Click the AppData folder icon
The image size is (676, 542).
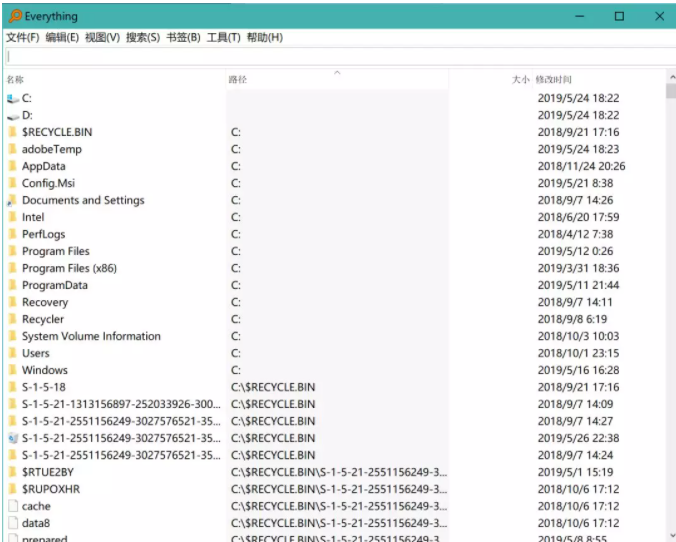tap(13, 166)
